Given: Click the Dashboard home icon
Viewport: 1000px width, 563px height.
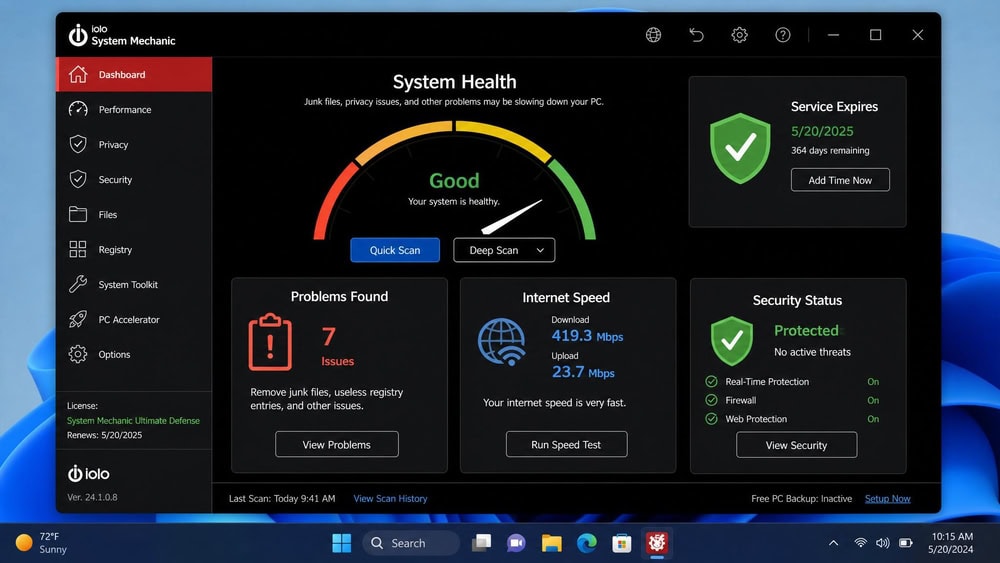Looking at the screenshot, I should 78,74.
